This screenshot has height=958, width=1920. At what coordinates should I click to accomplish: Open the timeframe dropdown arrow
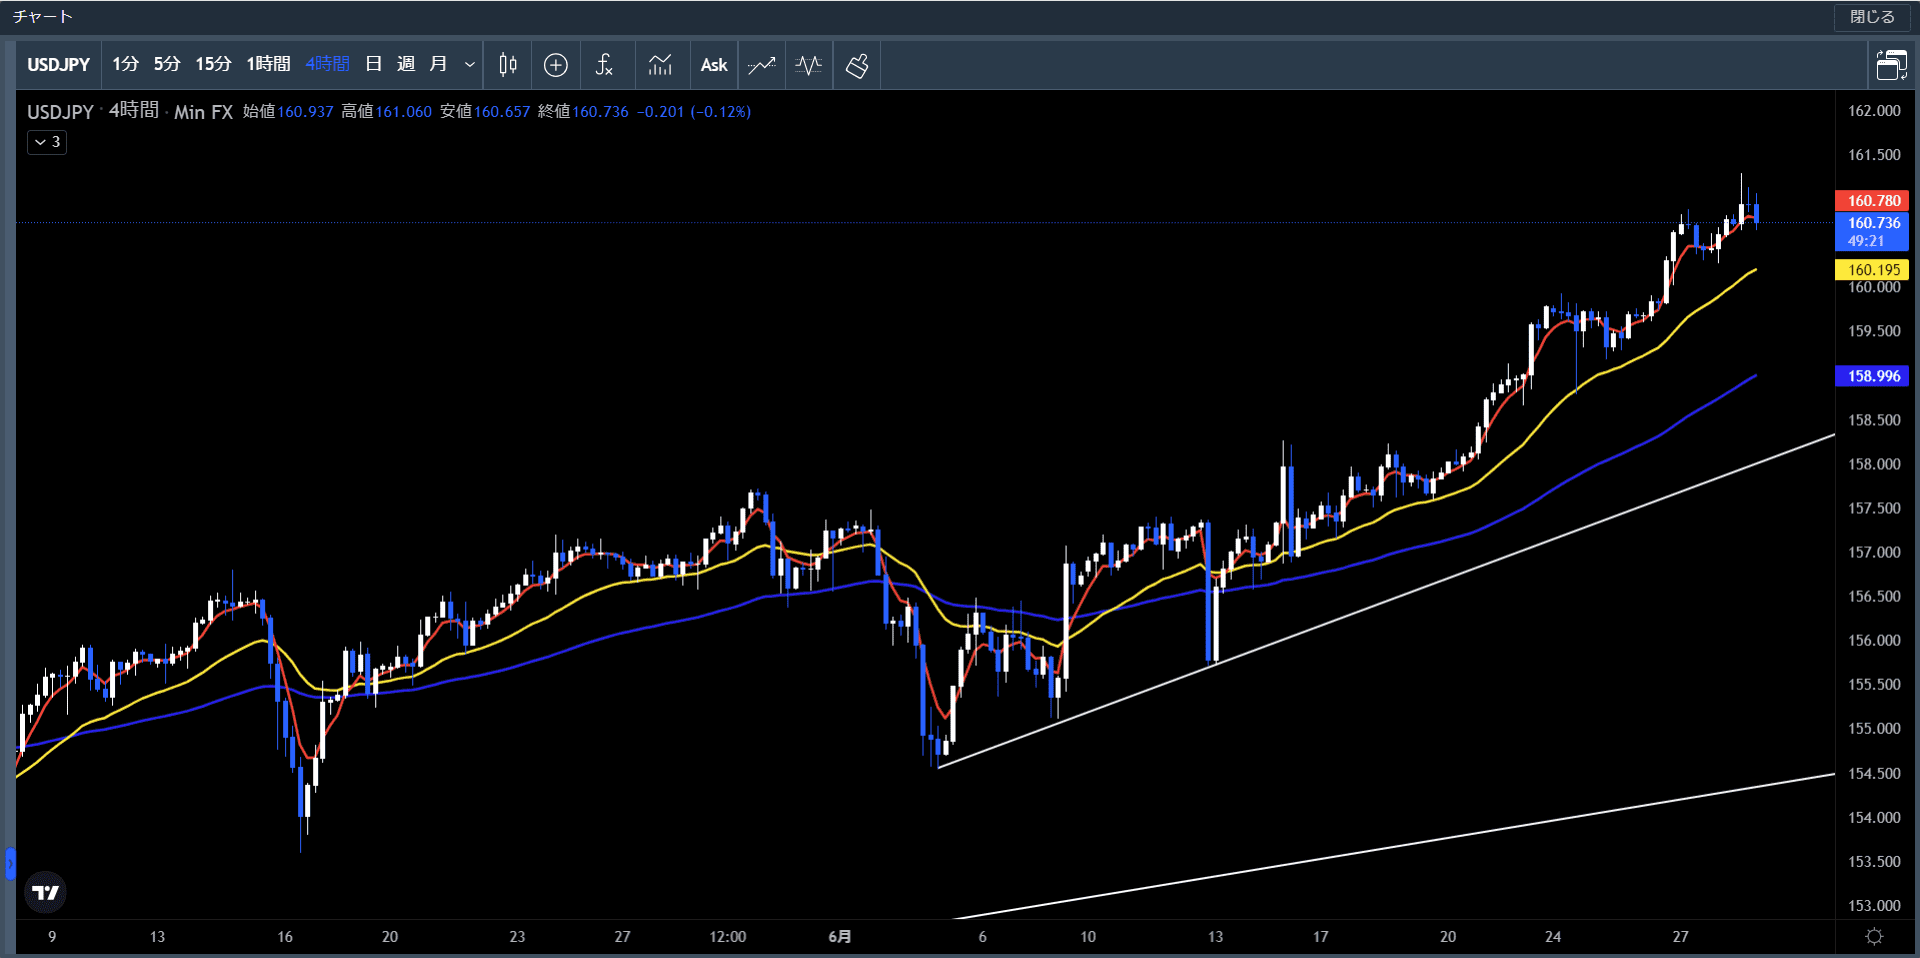point(470,65)
